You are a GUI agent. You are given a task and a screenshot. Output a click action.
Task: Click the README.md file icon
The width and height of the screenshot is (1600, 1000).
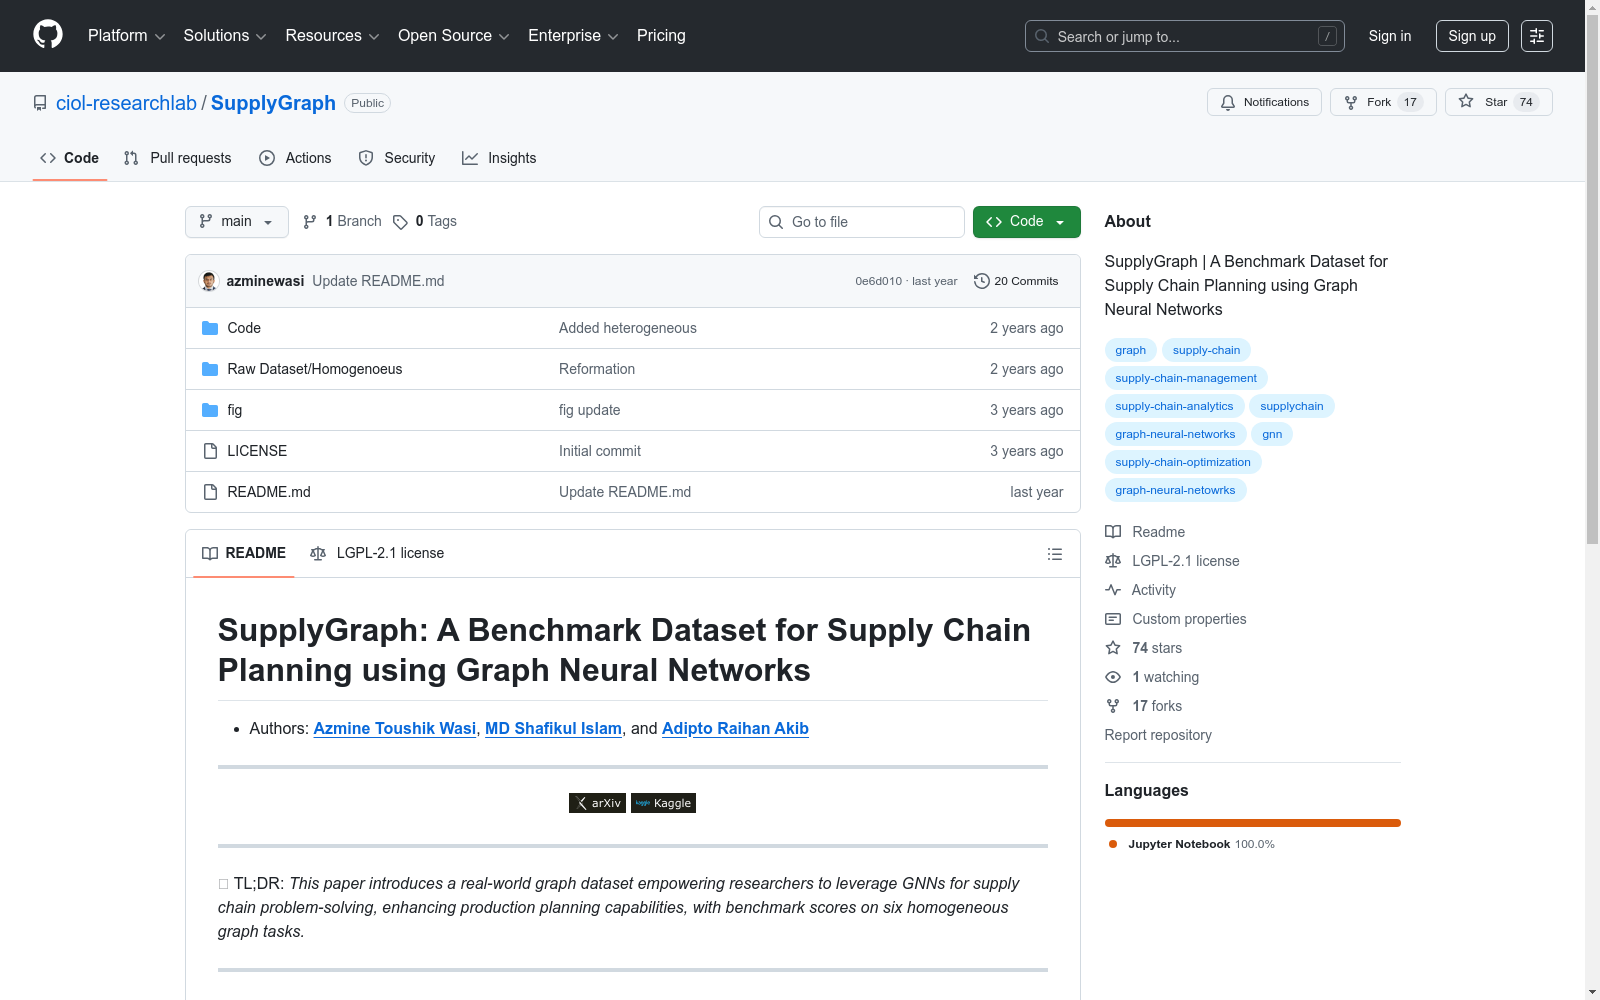210,492
